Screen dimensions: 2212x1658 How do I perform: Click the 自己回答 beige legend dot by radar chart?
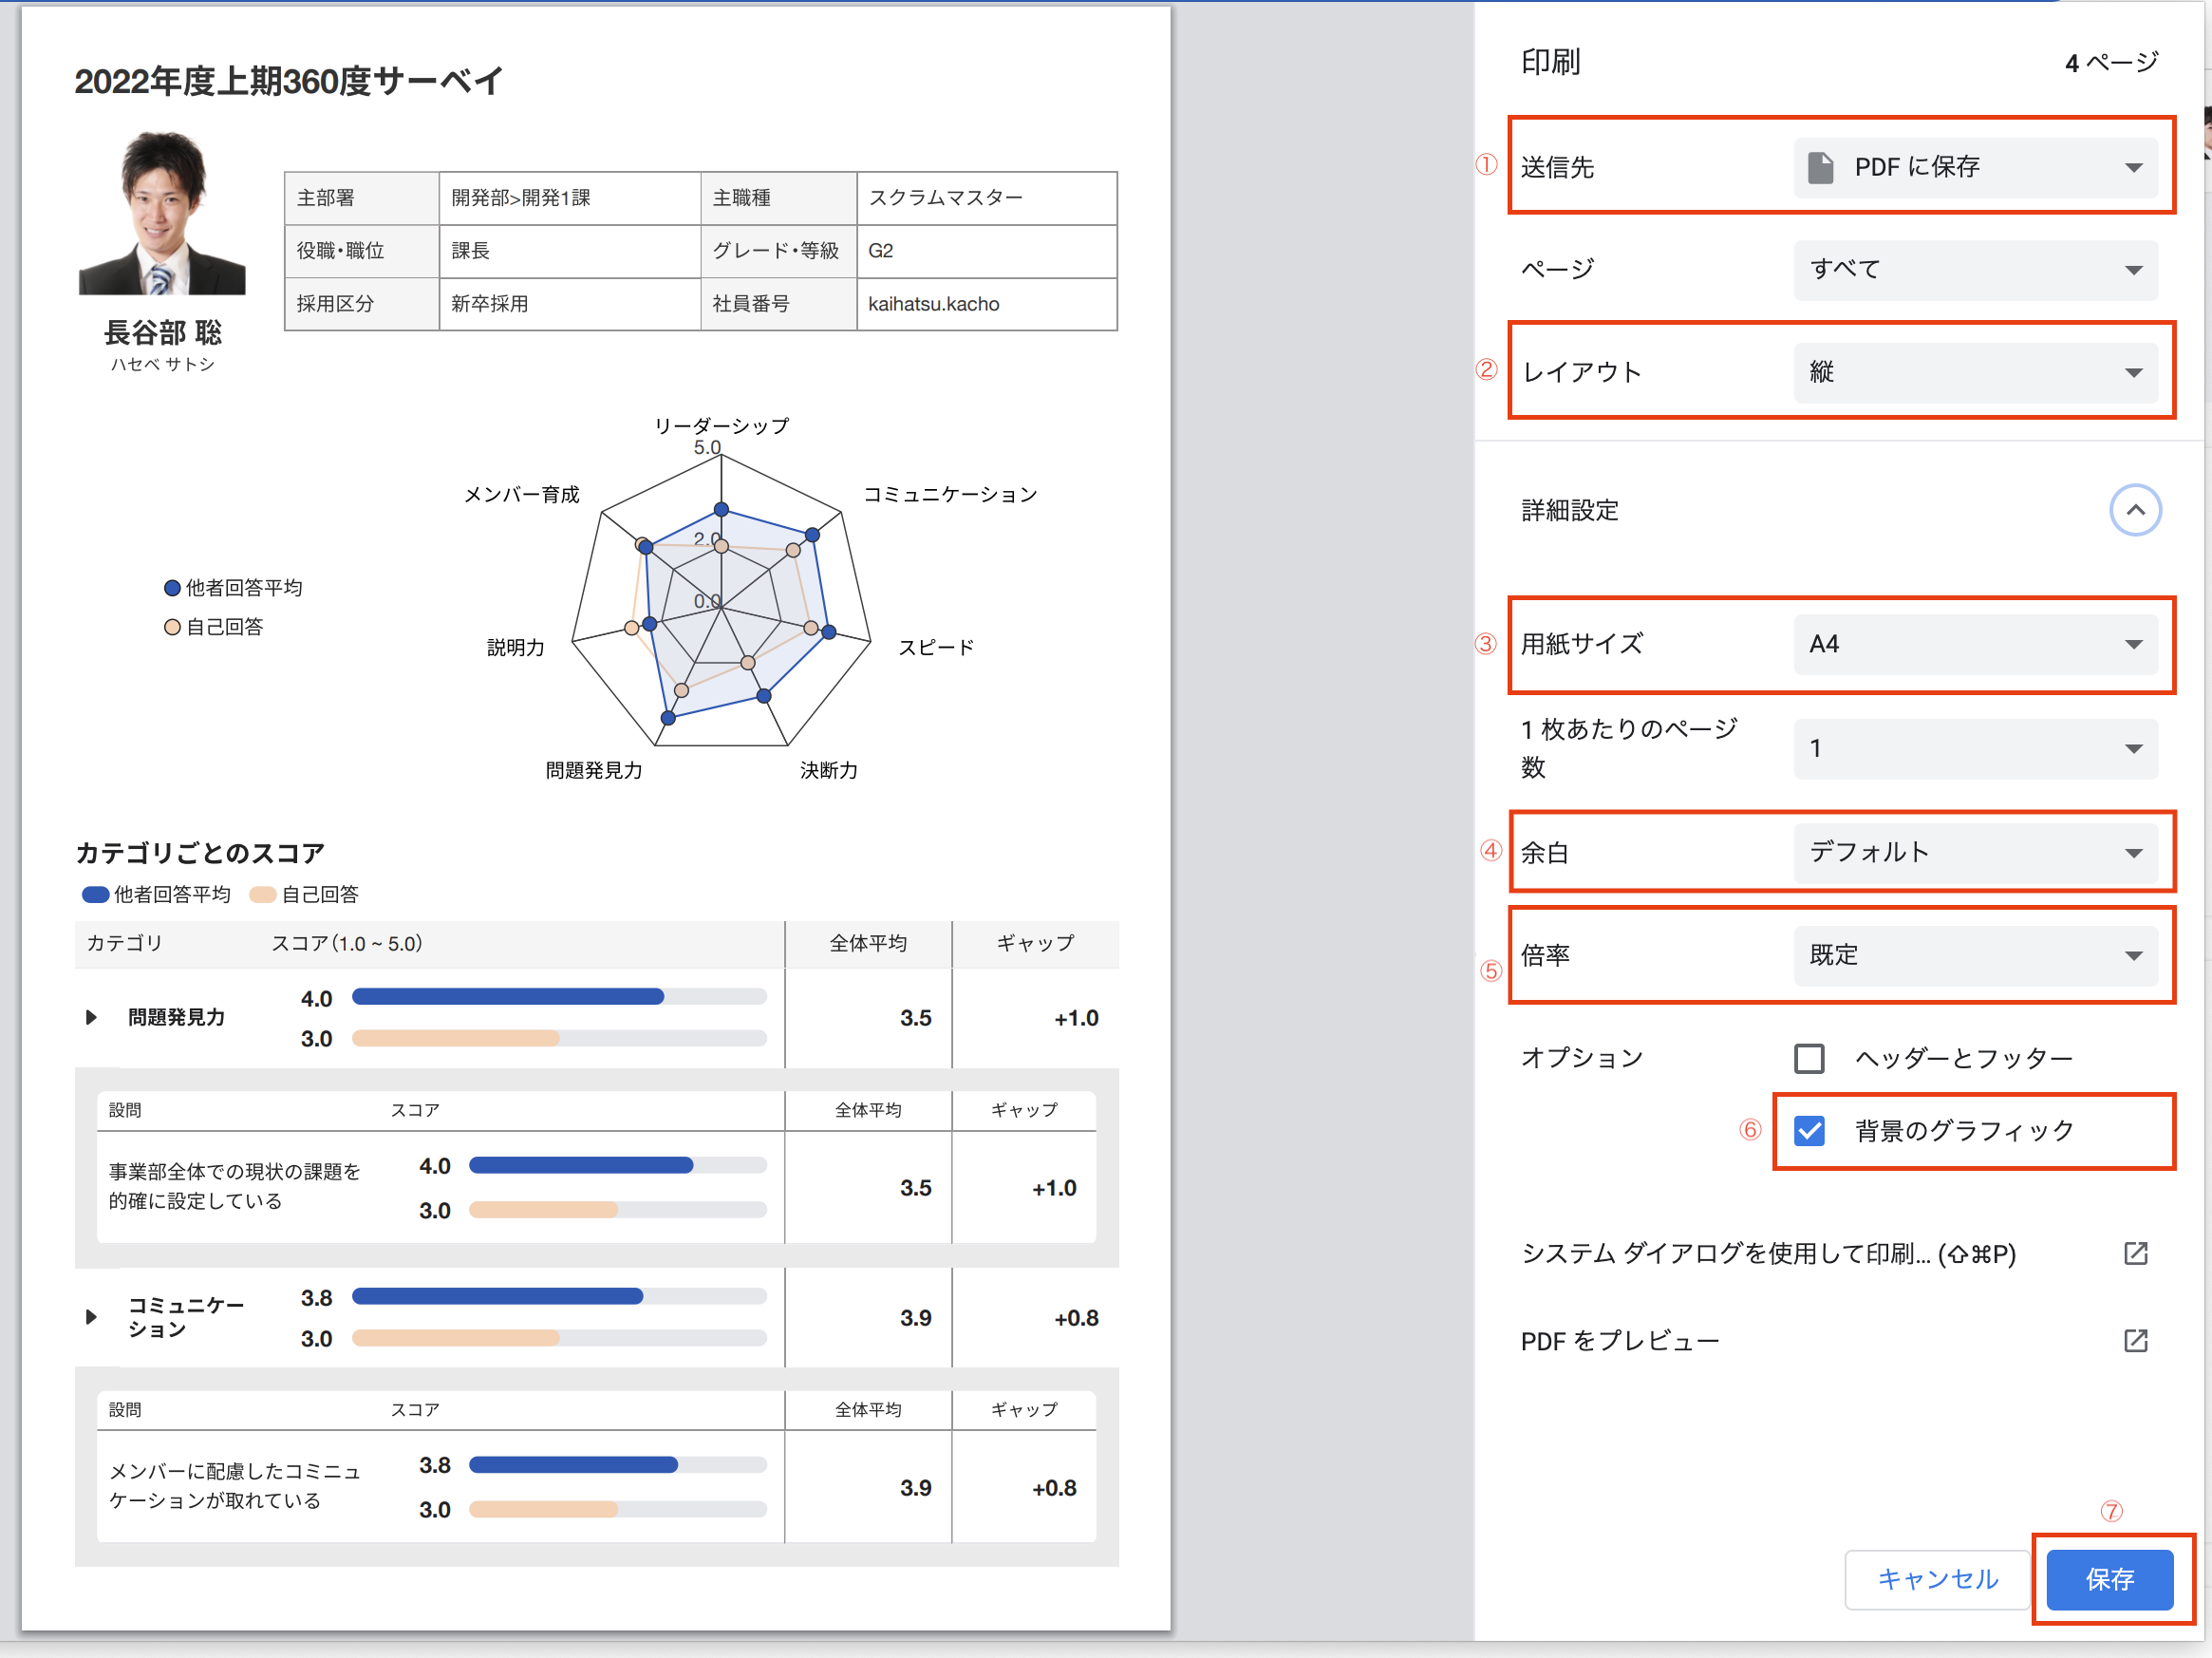(x=172, y=627)
